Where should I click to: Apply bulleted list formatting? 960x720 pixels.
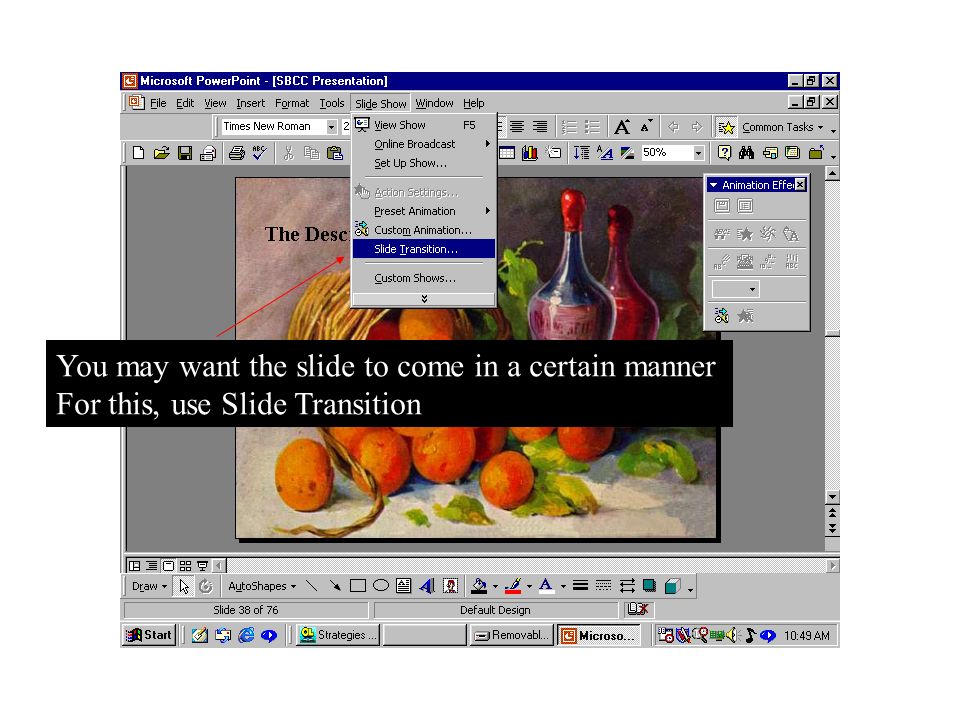[592, 127]
